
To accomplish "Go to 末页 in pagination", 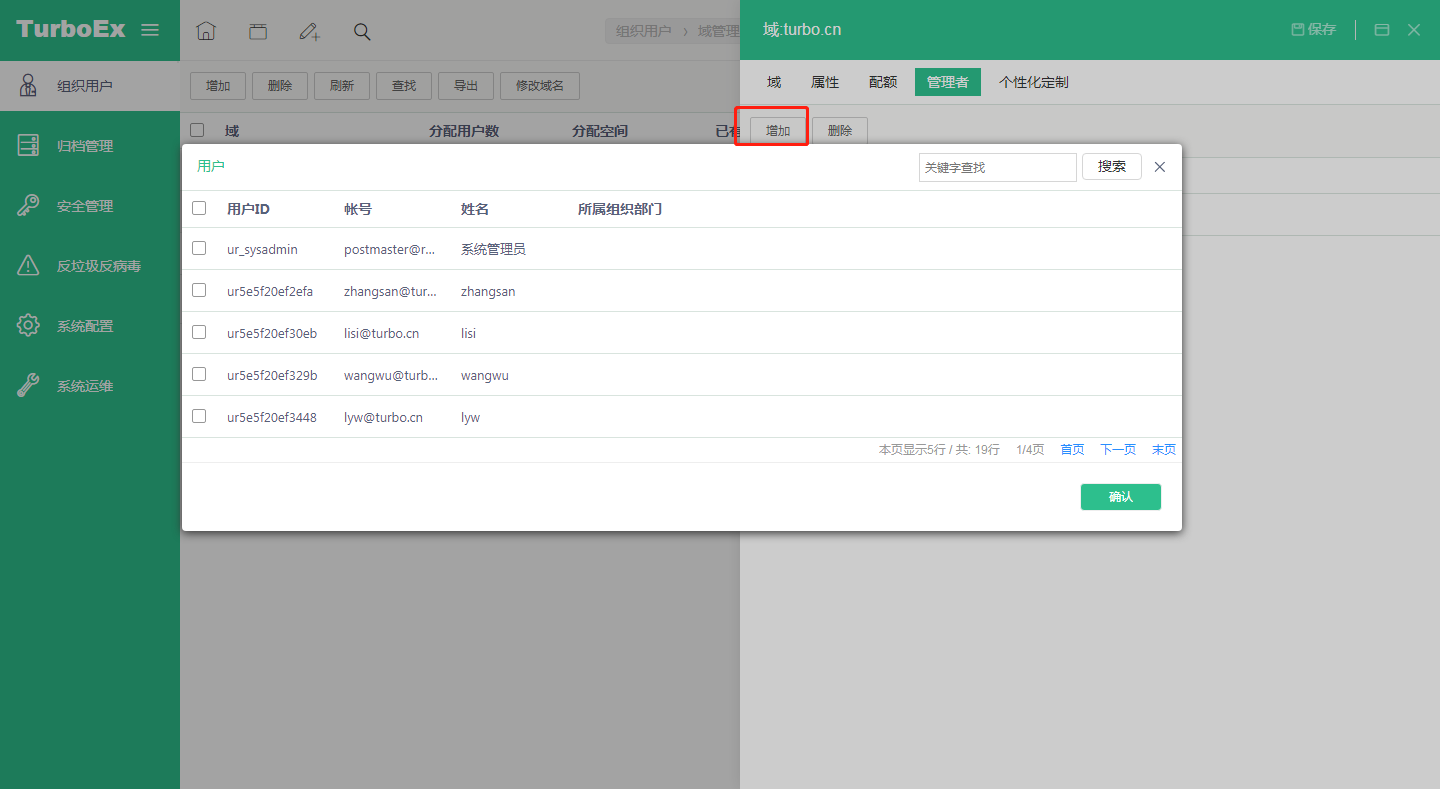I will click(1164, 450).
